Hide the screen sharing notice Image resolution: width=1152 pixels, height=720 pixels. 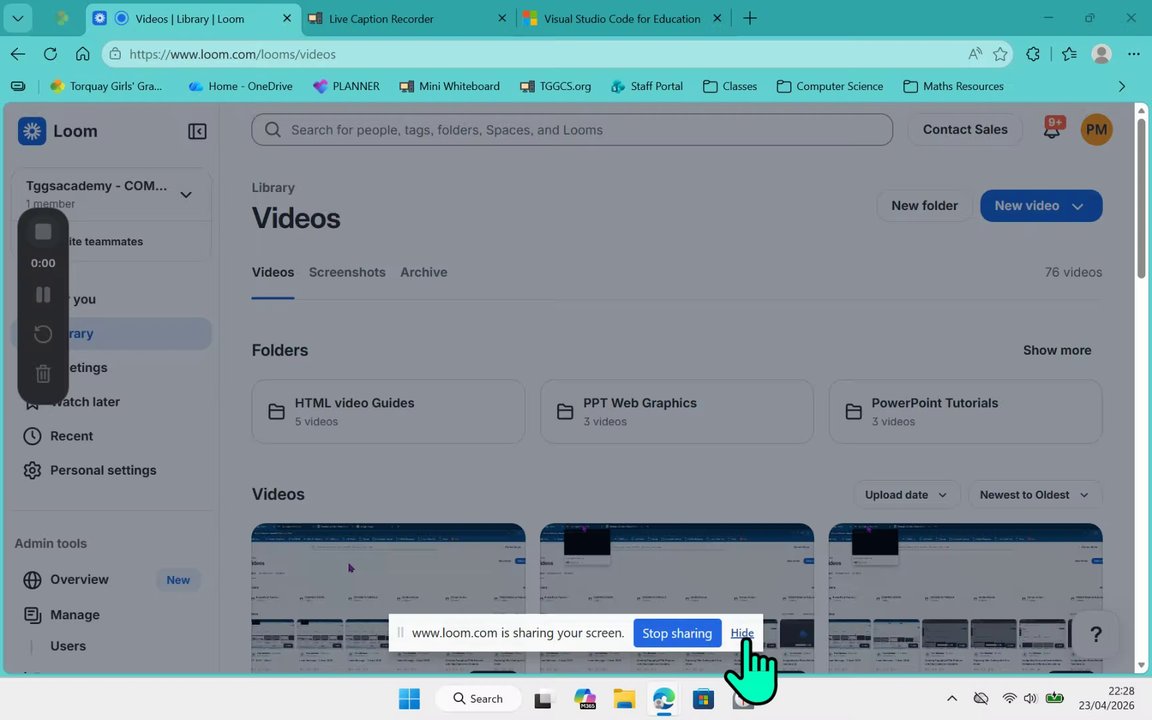click(x=742, y=633)
